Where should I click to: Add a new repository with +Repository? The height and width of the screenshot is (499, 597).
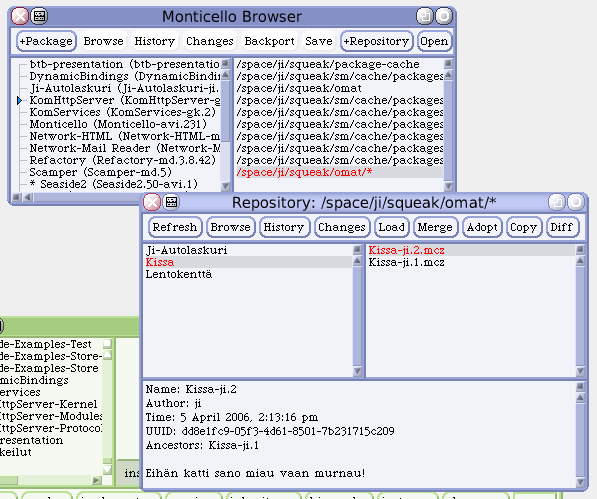click(x=376, y=41)
